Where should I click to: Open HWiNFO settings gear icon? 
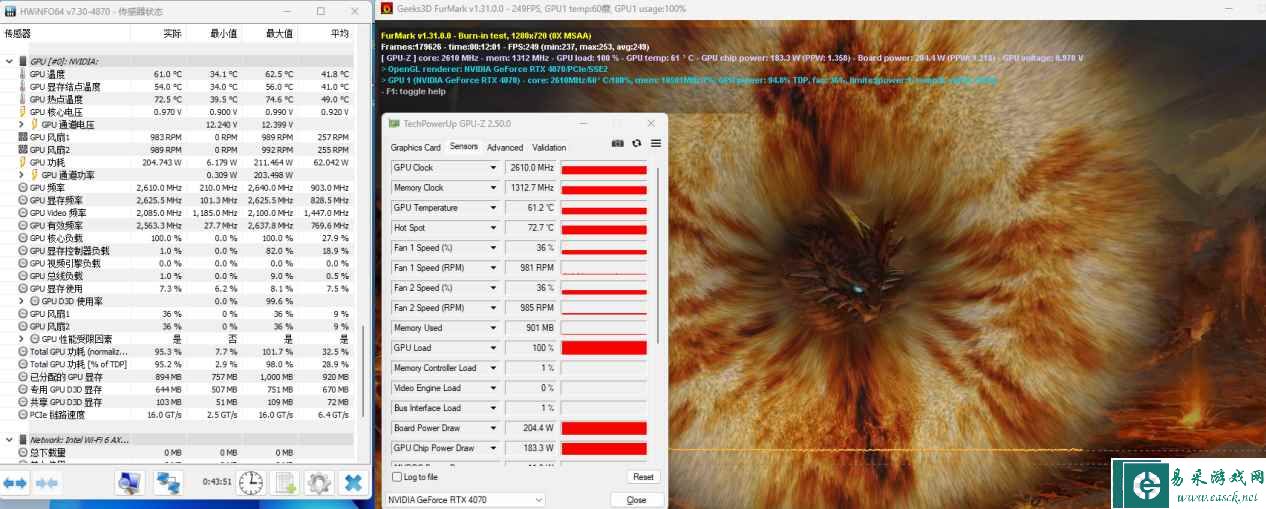point(319,483)
